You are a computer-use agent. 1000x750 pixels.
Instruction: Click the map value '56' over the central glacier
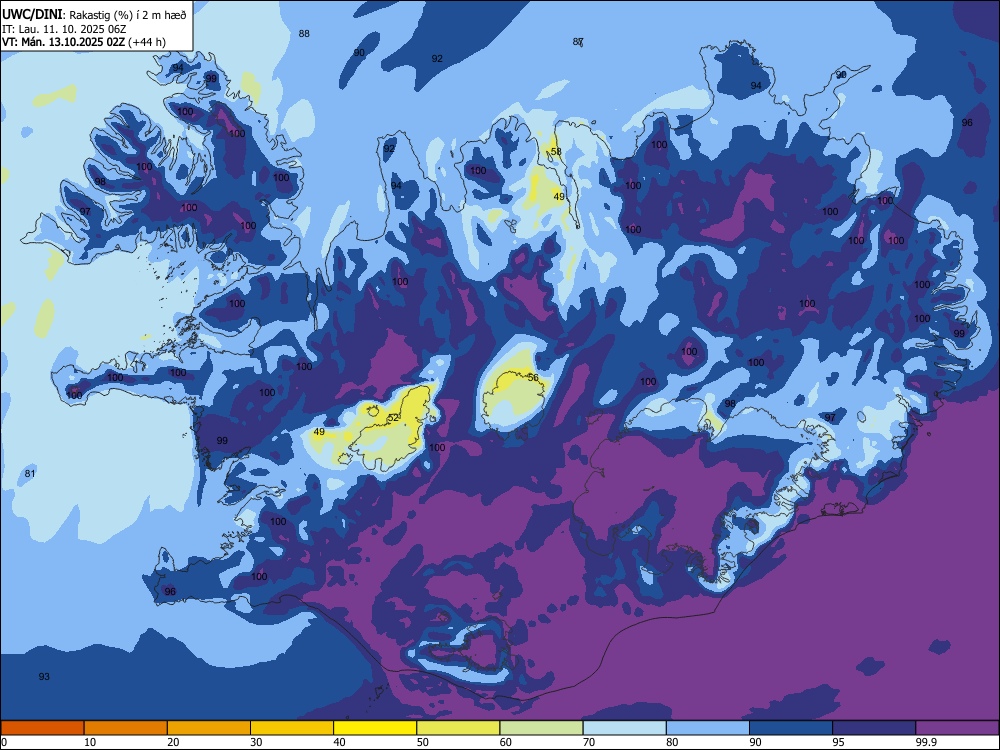pos(533,378)
